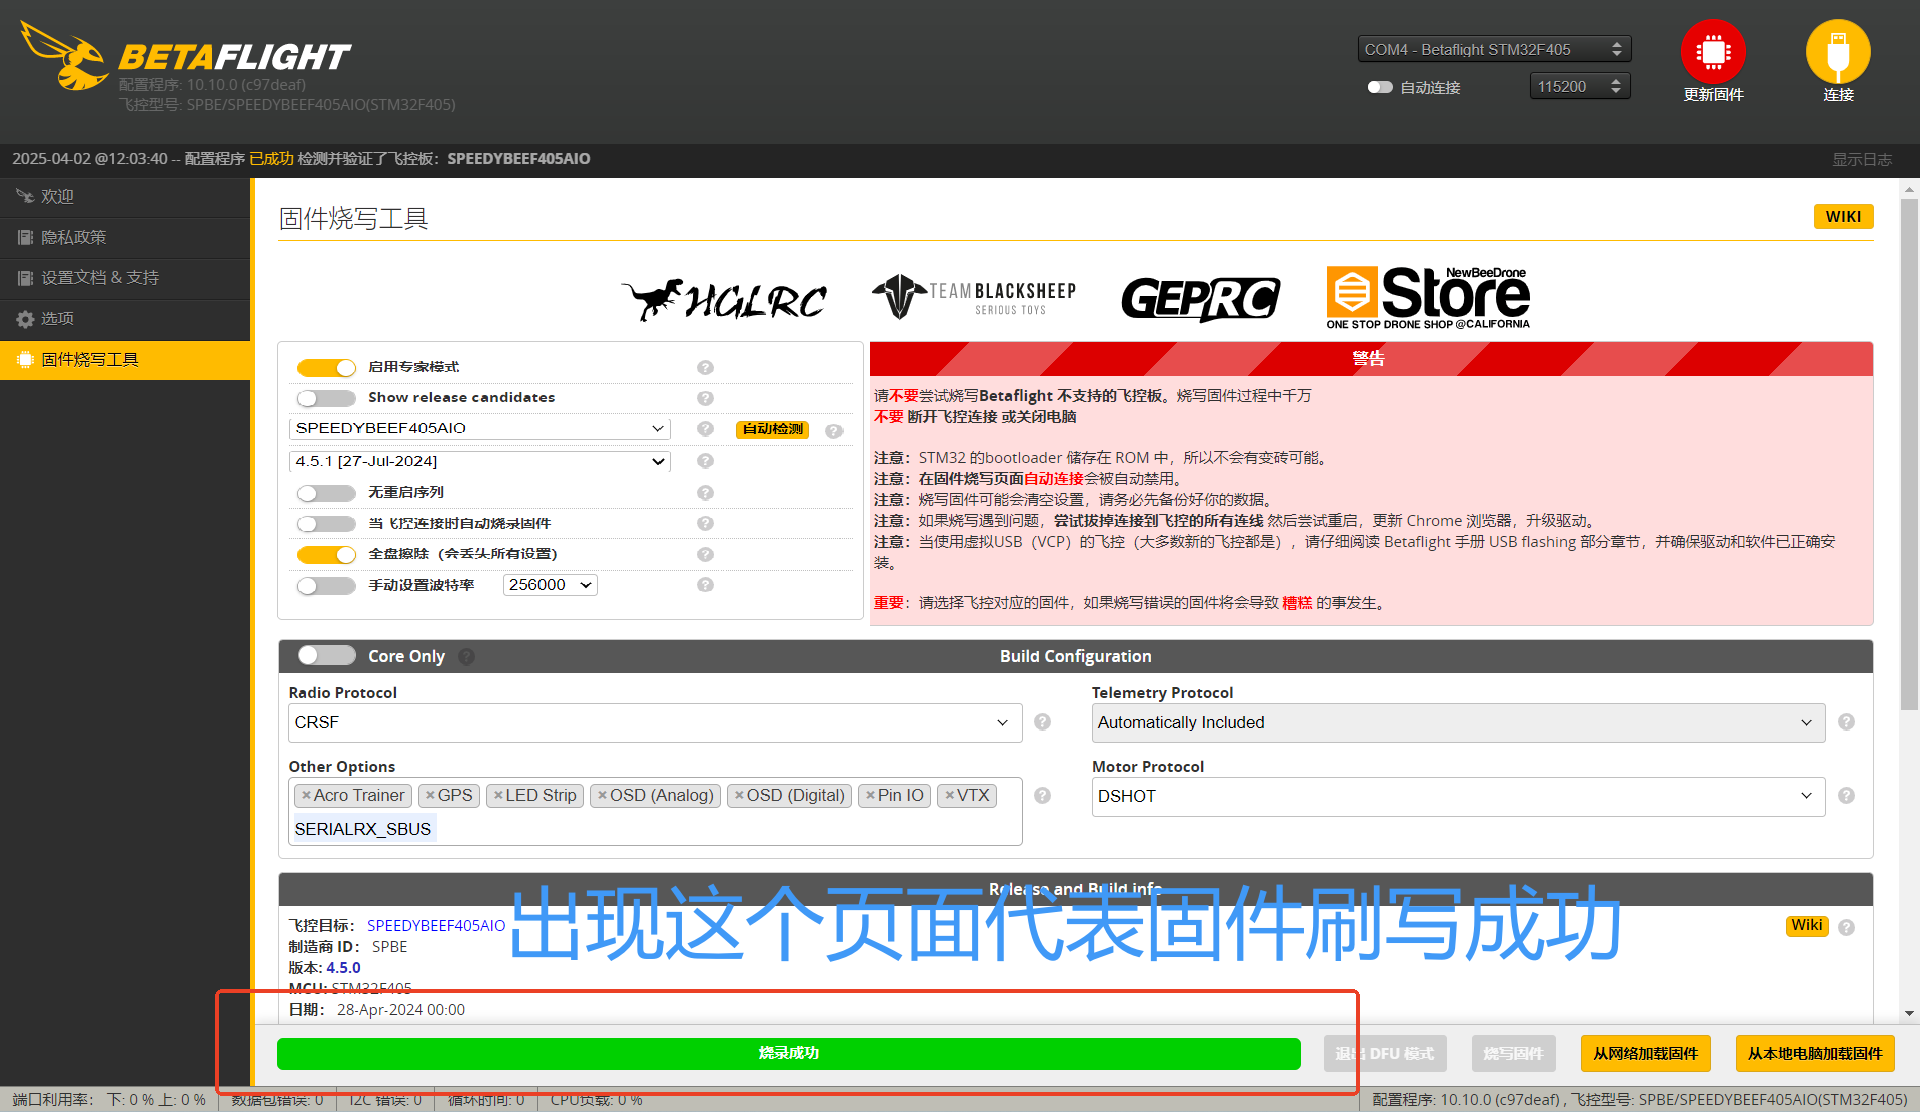Open the Options sidebar tab

coord(125,319)
